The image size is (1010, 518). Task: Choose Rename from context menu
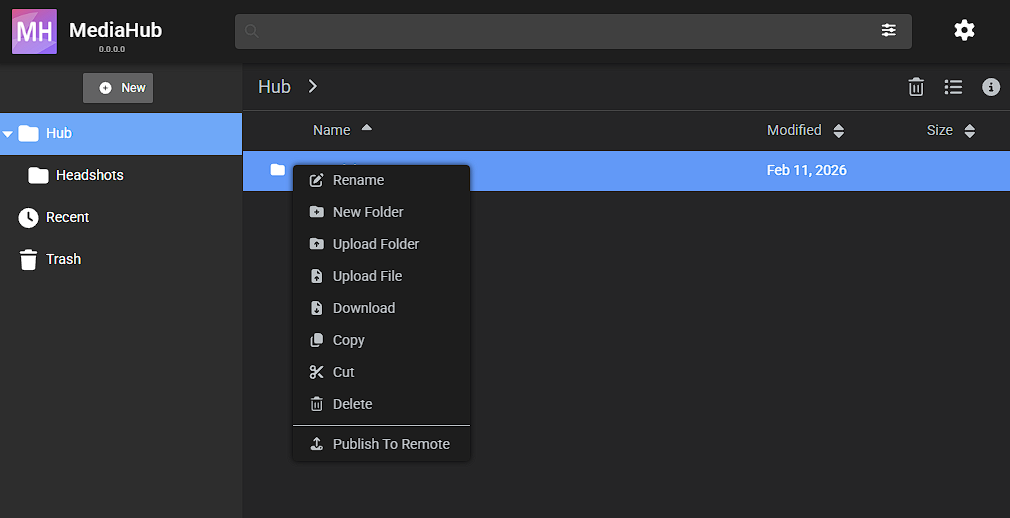click(x=358, y=180)
